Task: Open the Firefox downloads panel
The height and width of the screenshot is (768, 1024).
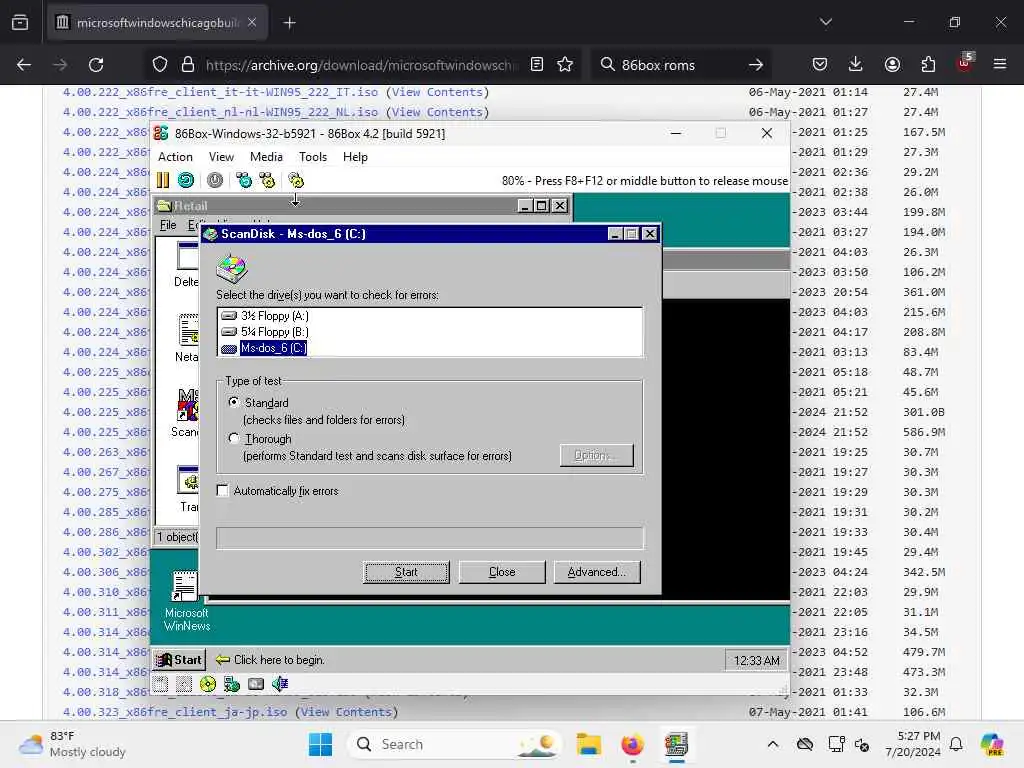Action: pyautogui.click(x=856, y=64)
